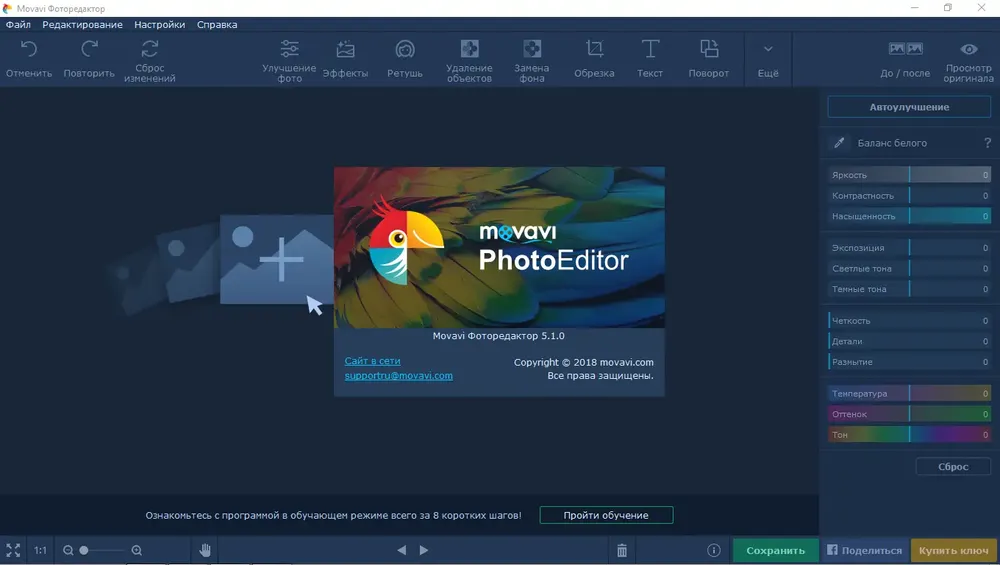Open the Сайт в сети link
1000x565 pixels.
(372, 361)
